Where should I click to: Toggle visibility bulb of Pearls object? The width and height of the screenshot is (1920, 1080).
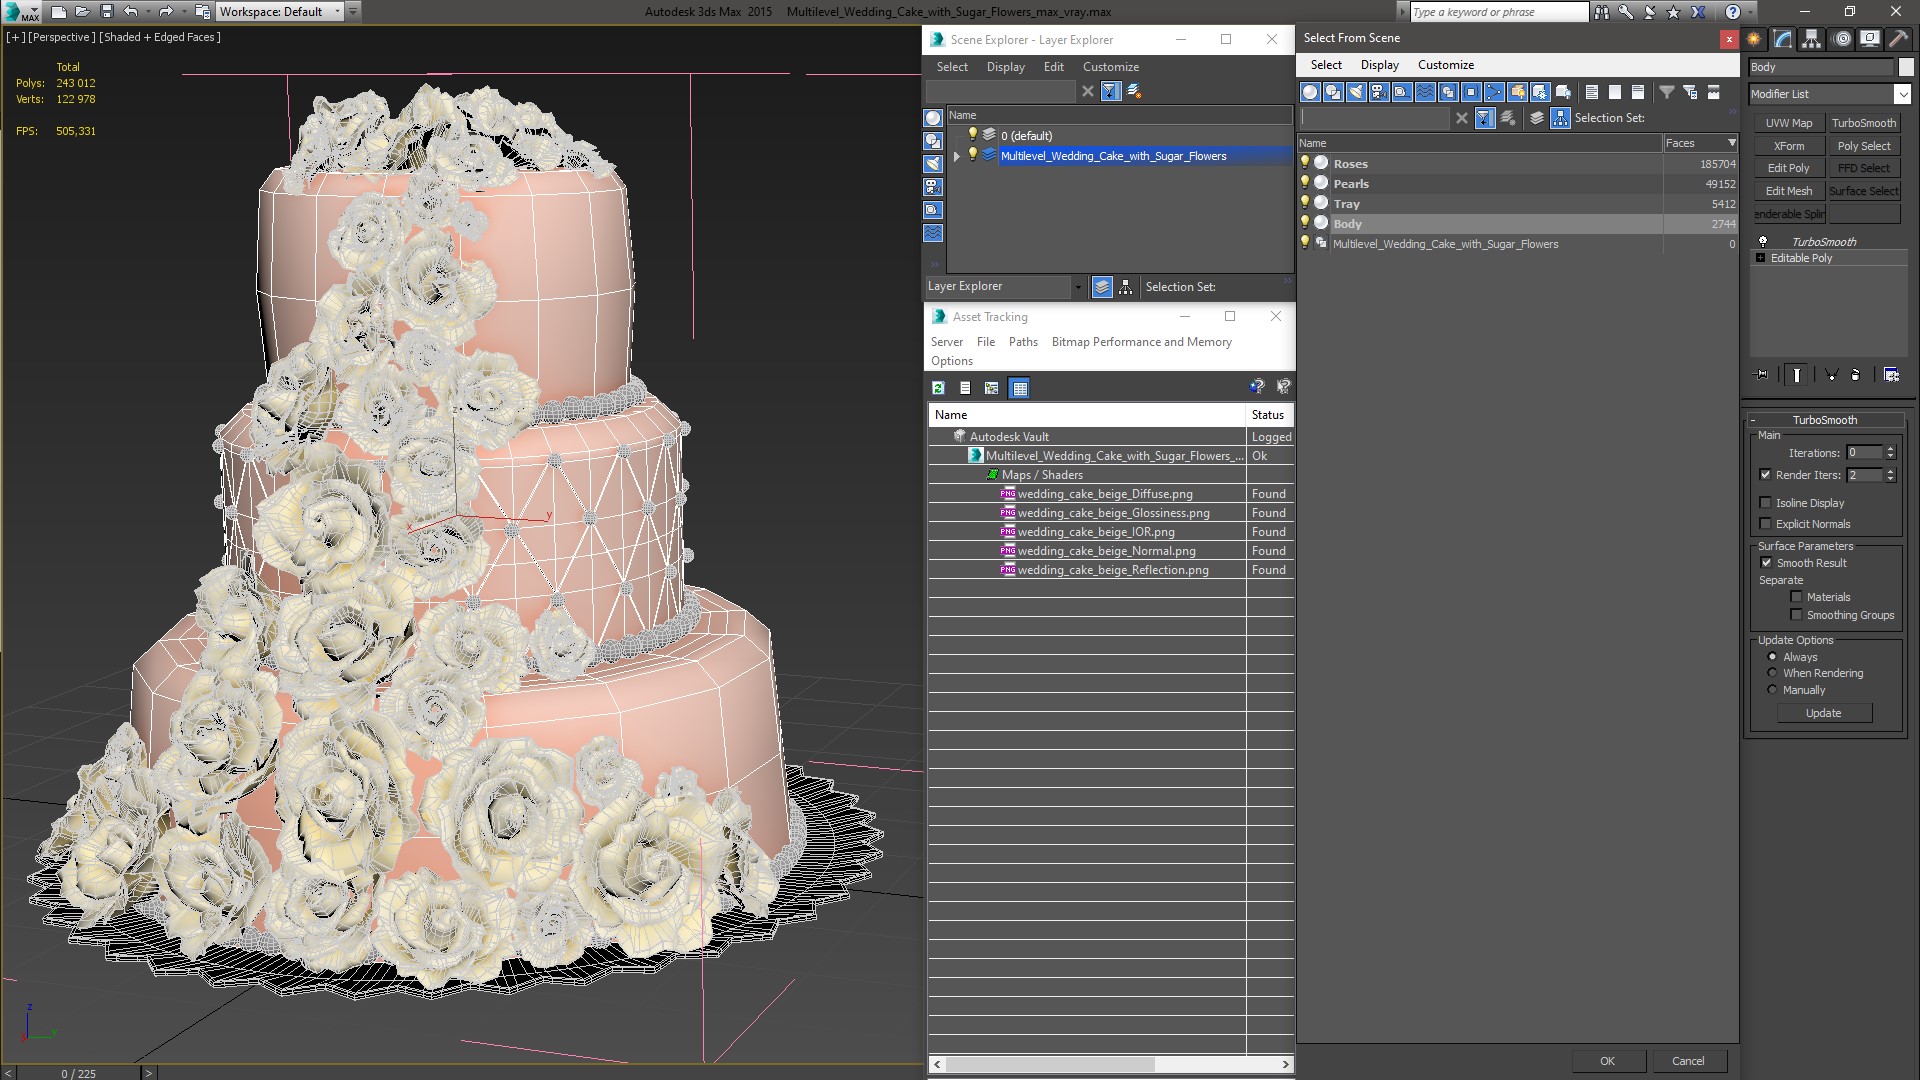pos(1305,182)
